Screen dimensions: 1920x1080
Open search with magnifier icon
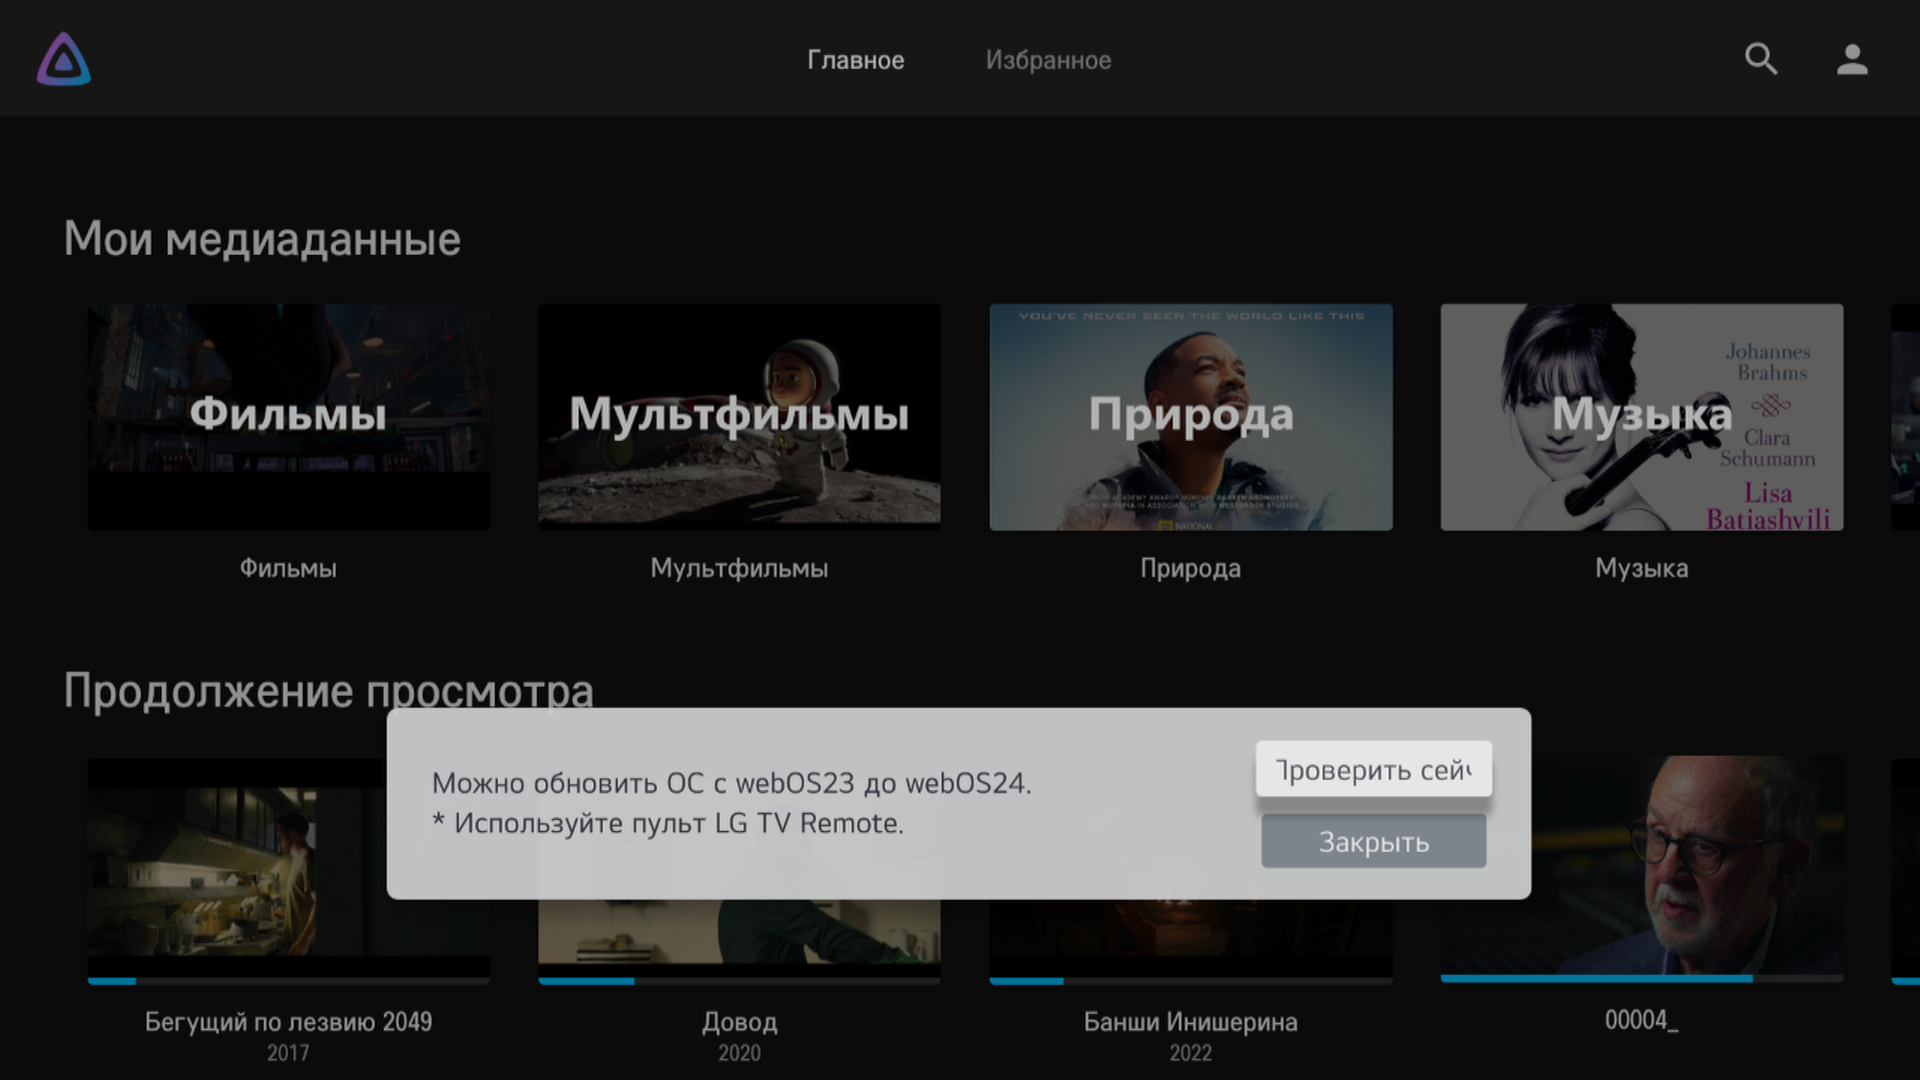pos(1761,59)
